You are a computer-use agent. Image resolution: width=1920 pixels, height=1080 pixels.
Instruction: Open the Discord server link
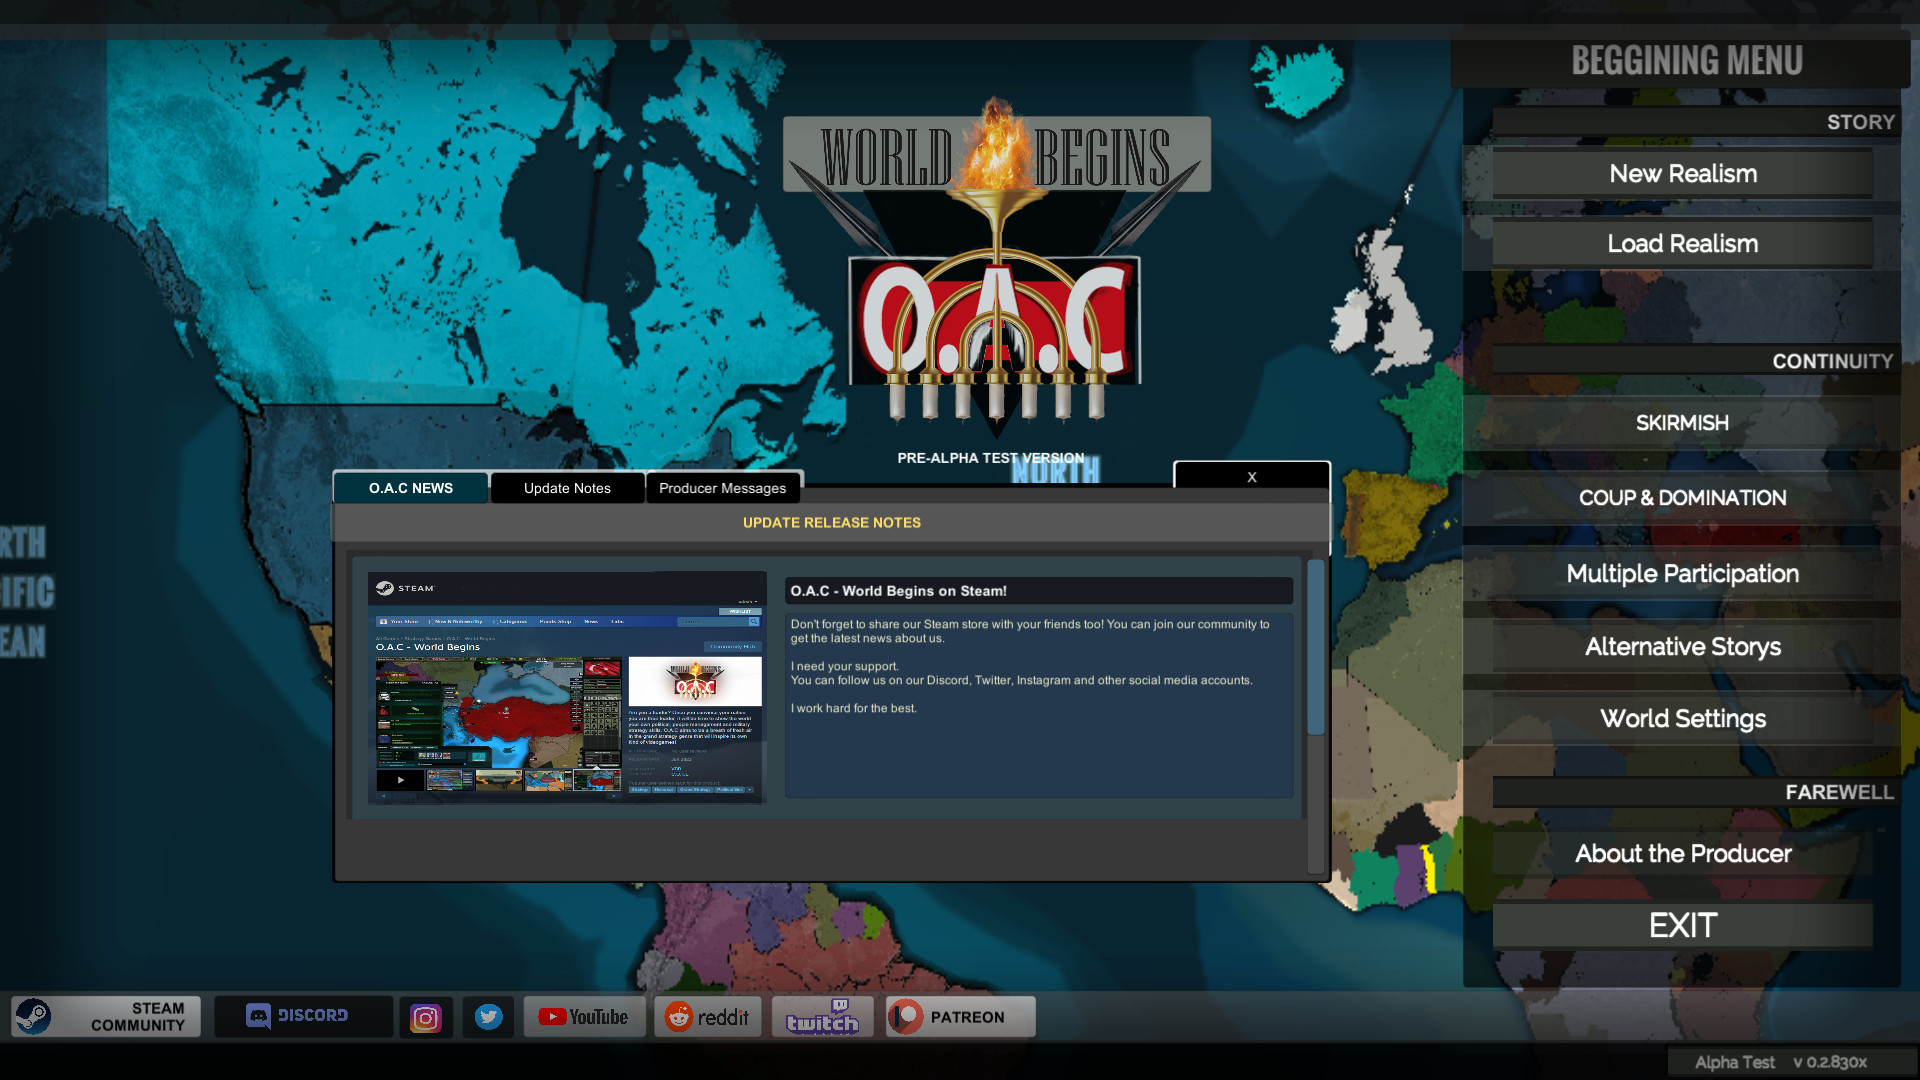303,1016
